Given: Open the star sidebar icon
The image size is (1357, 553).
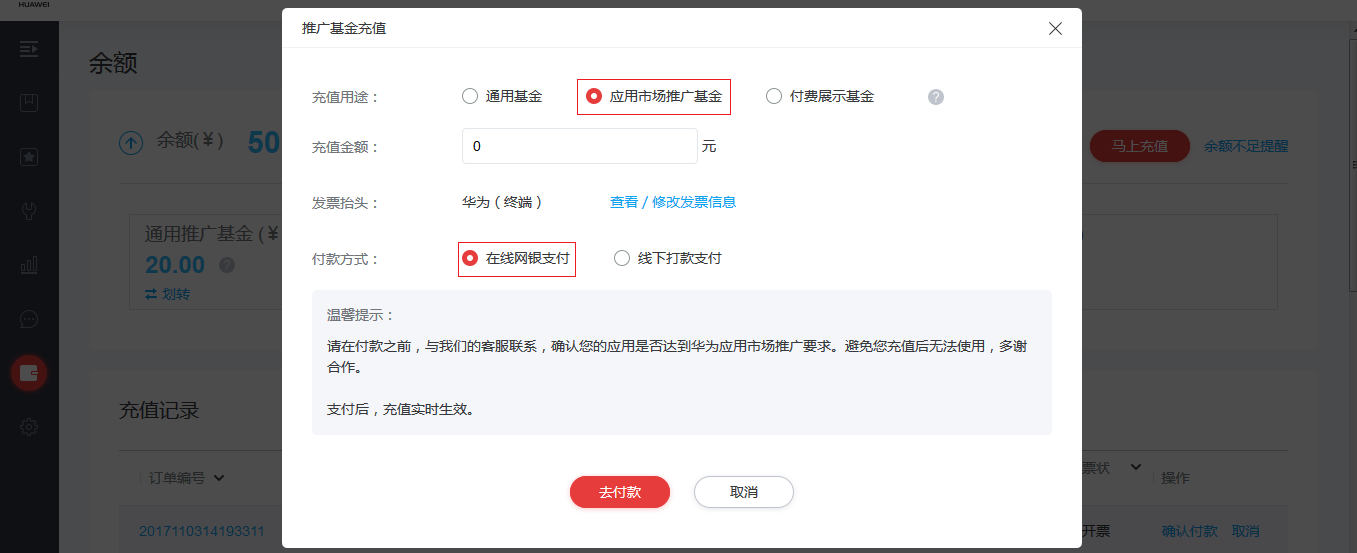Looking at the screenshot, I should tap(29, 157).
